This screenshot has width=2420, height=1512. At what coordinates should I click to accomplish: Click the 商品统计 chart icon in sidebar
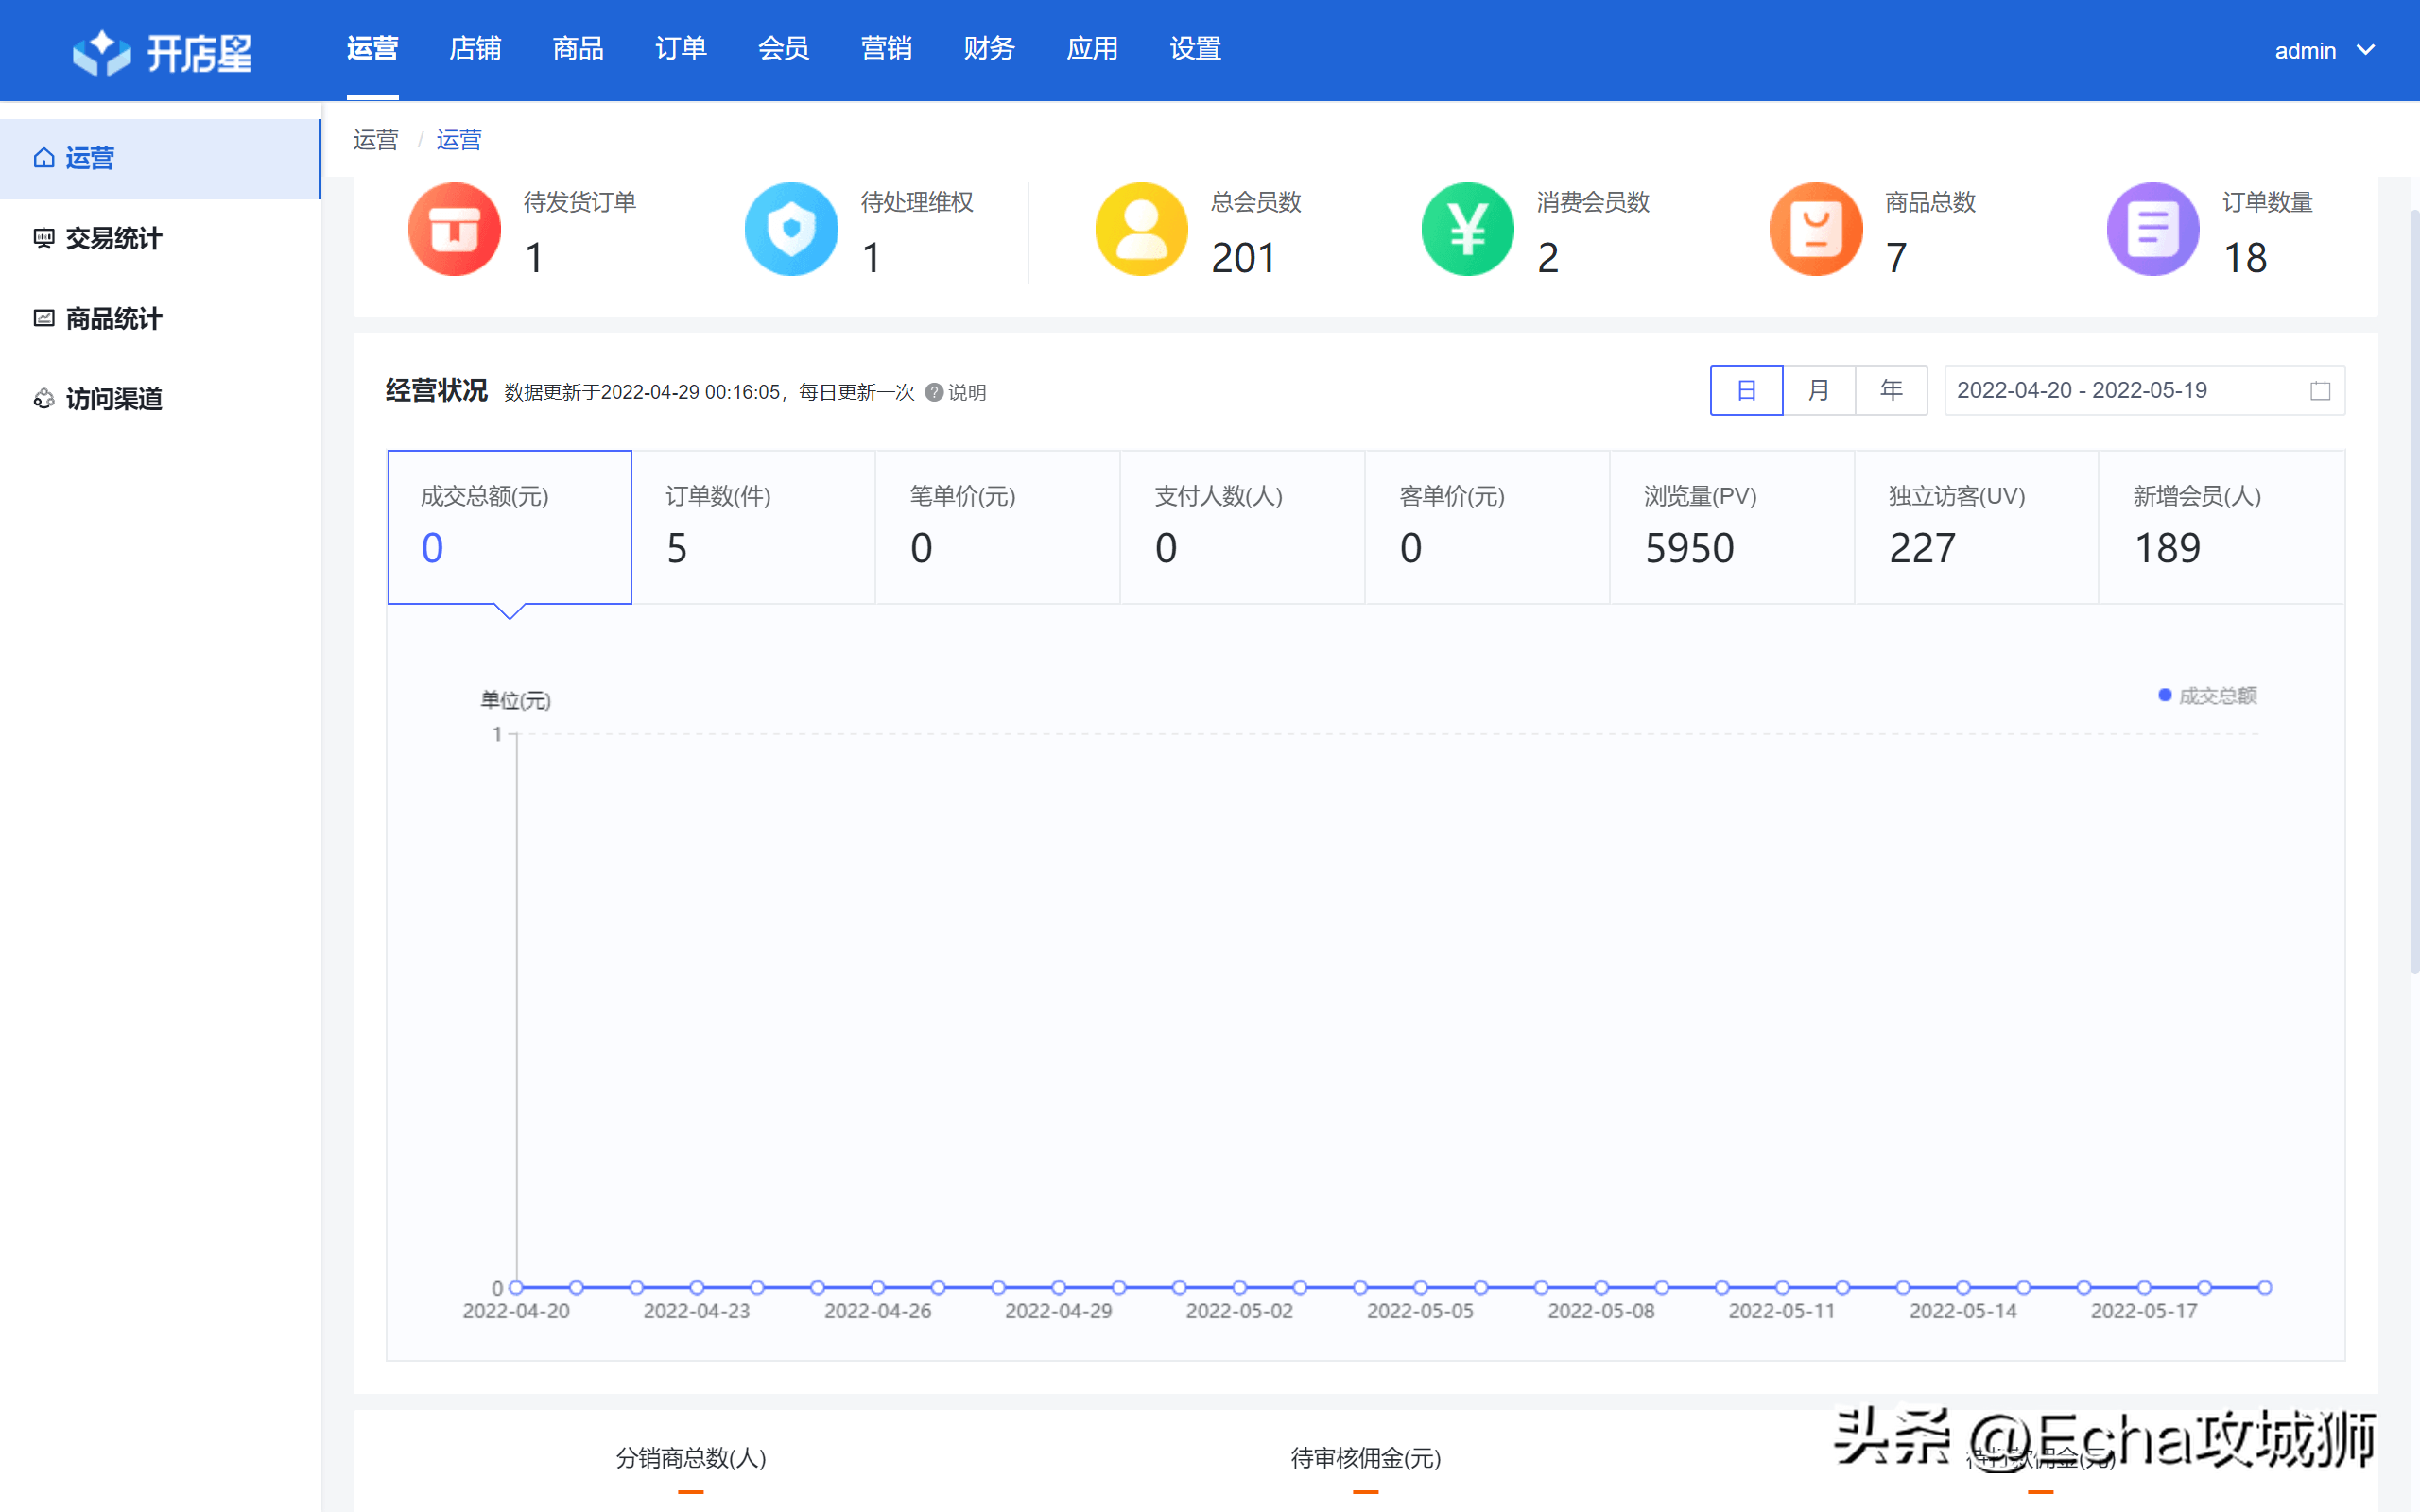(x=44, y=318)
